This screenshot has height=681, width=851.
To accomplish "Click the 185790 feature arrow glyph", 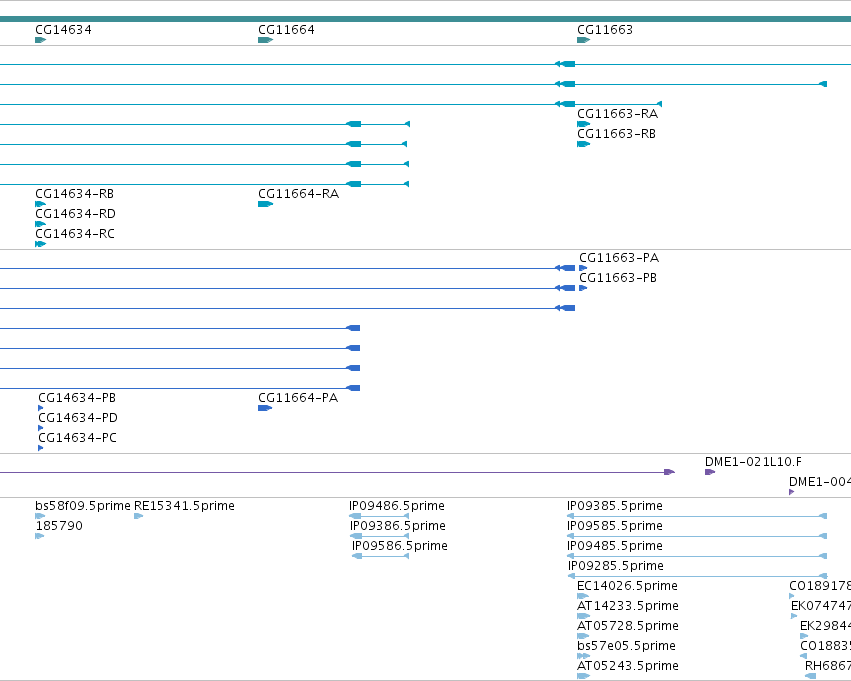I will point(40,536).
